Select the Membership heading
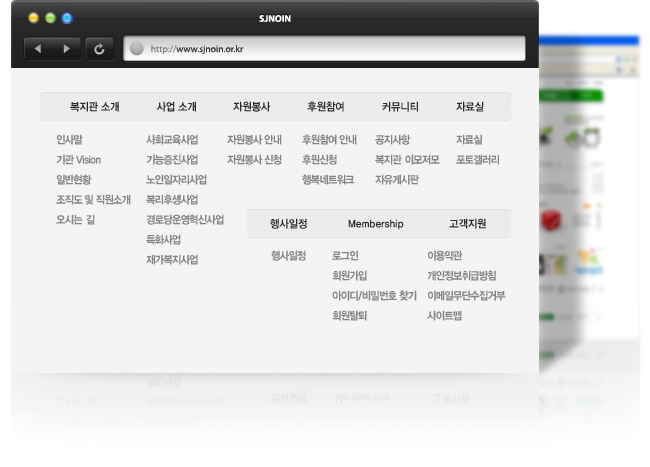650x467 pixels. pyautogui.click(x=376, y=224)
